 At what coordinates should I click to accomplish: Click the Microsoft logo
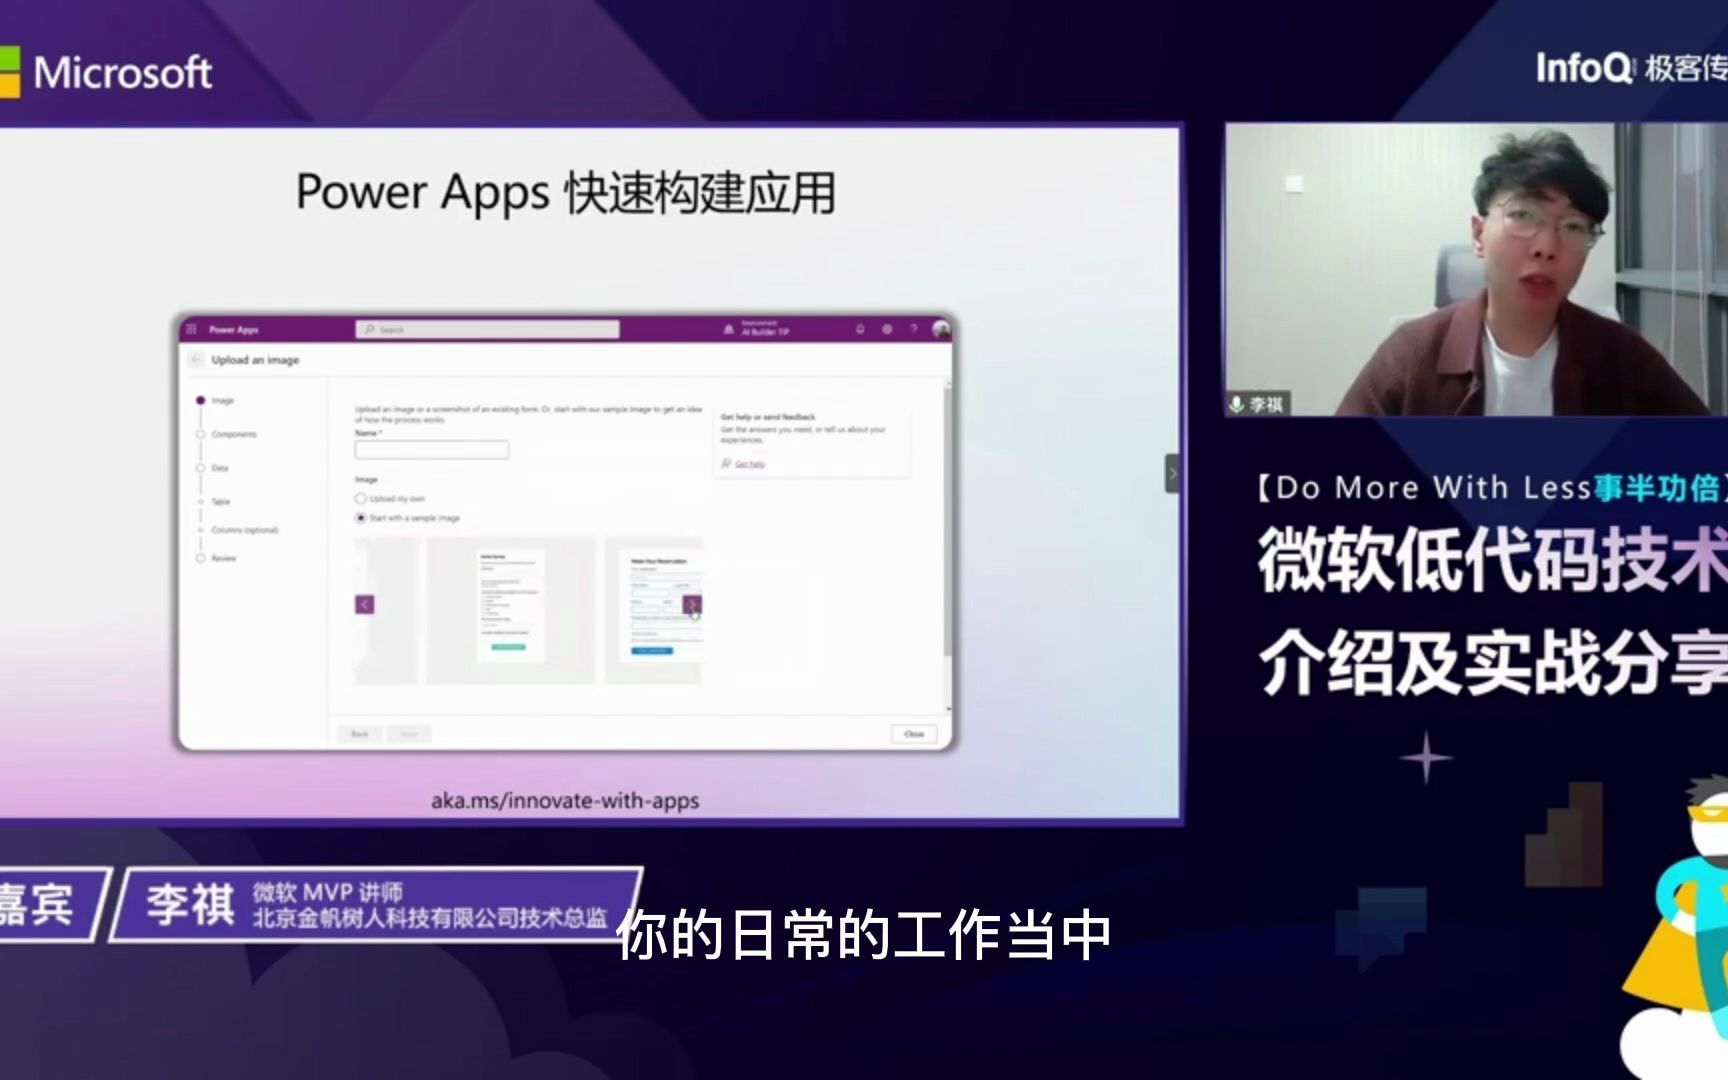click(106, 72)
